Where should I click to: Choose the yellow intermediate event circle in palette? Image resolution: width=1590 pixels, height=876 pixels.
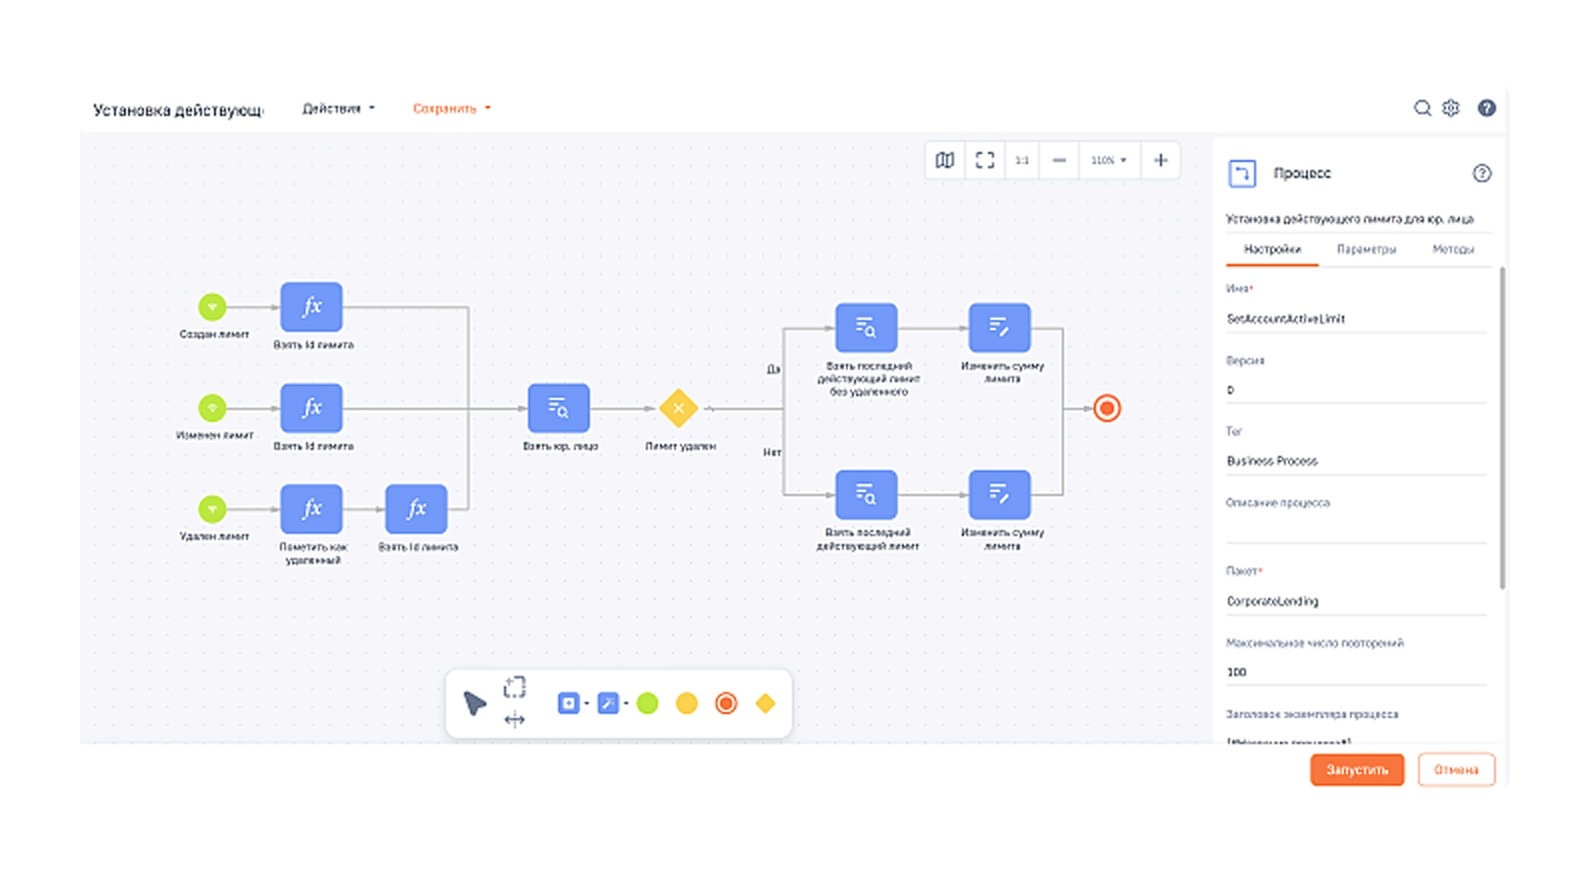click(x=687, y=704)
